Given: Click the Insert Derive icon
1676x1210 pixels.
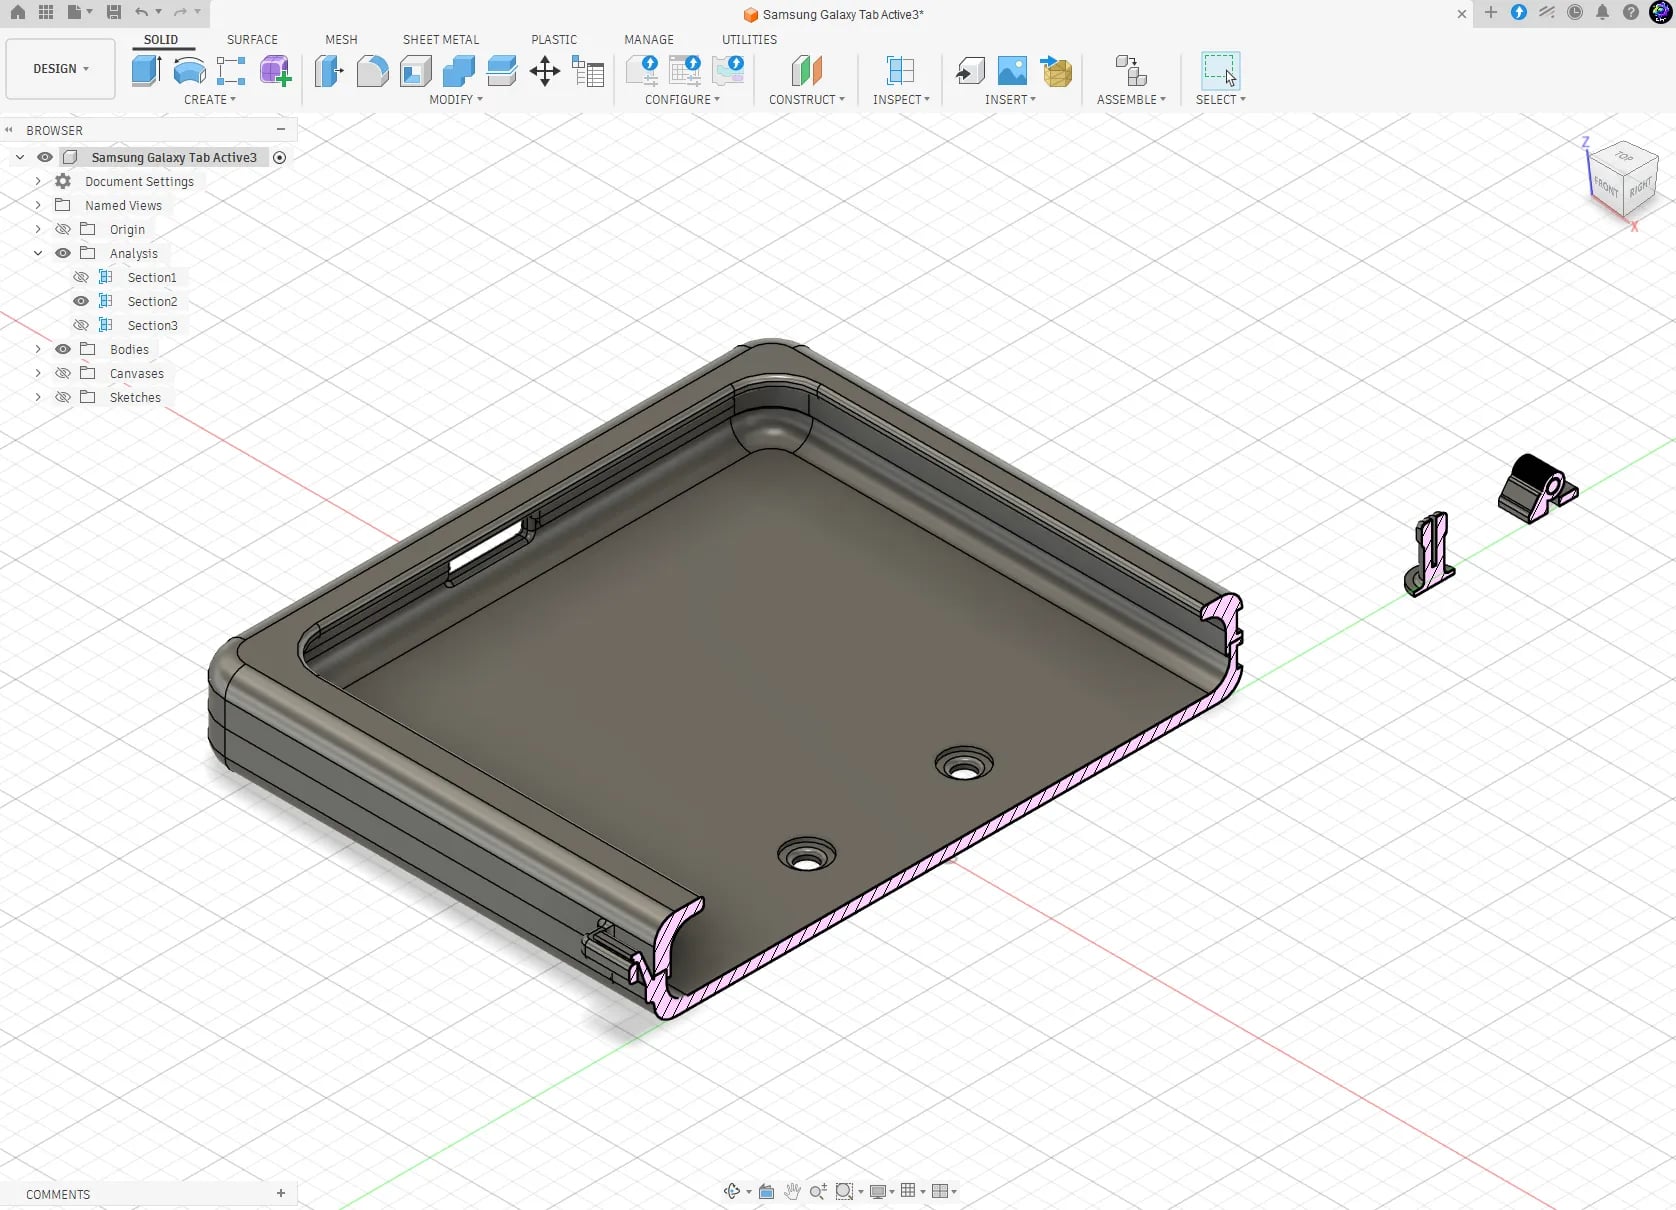Looking at the screenshot, I should (970, 71).
